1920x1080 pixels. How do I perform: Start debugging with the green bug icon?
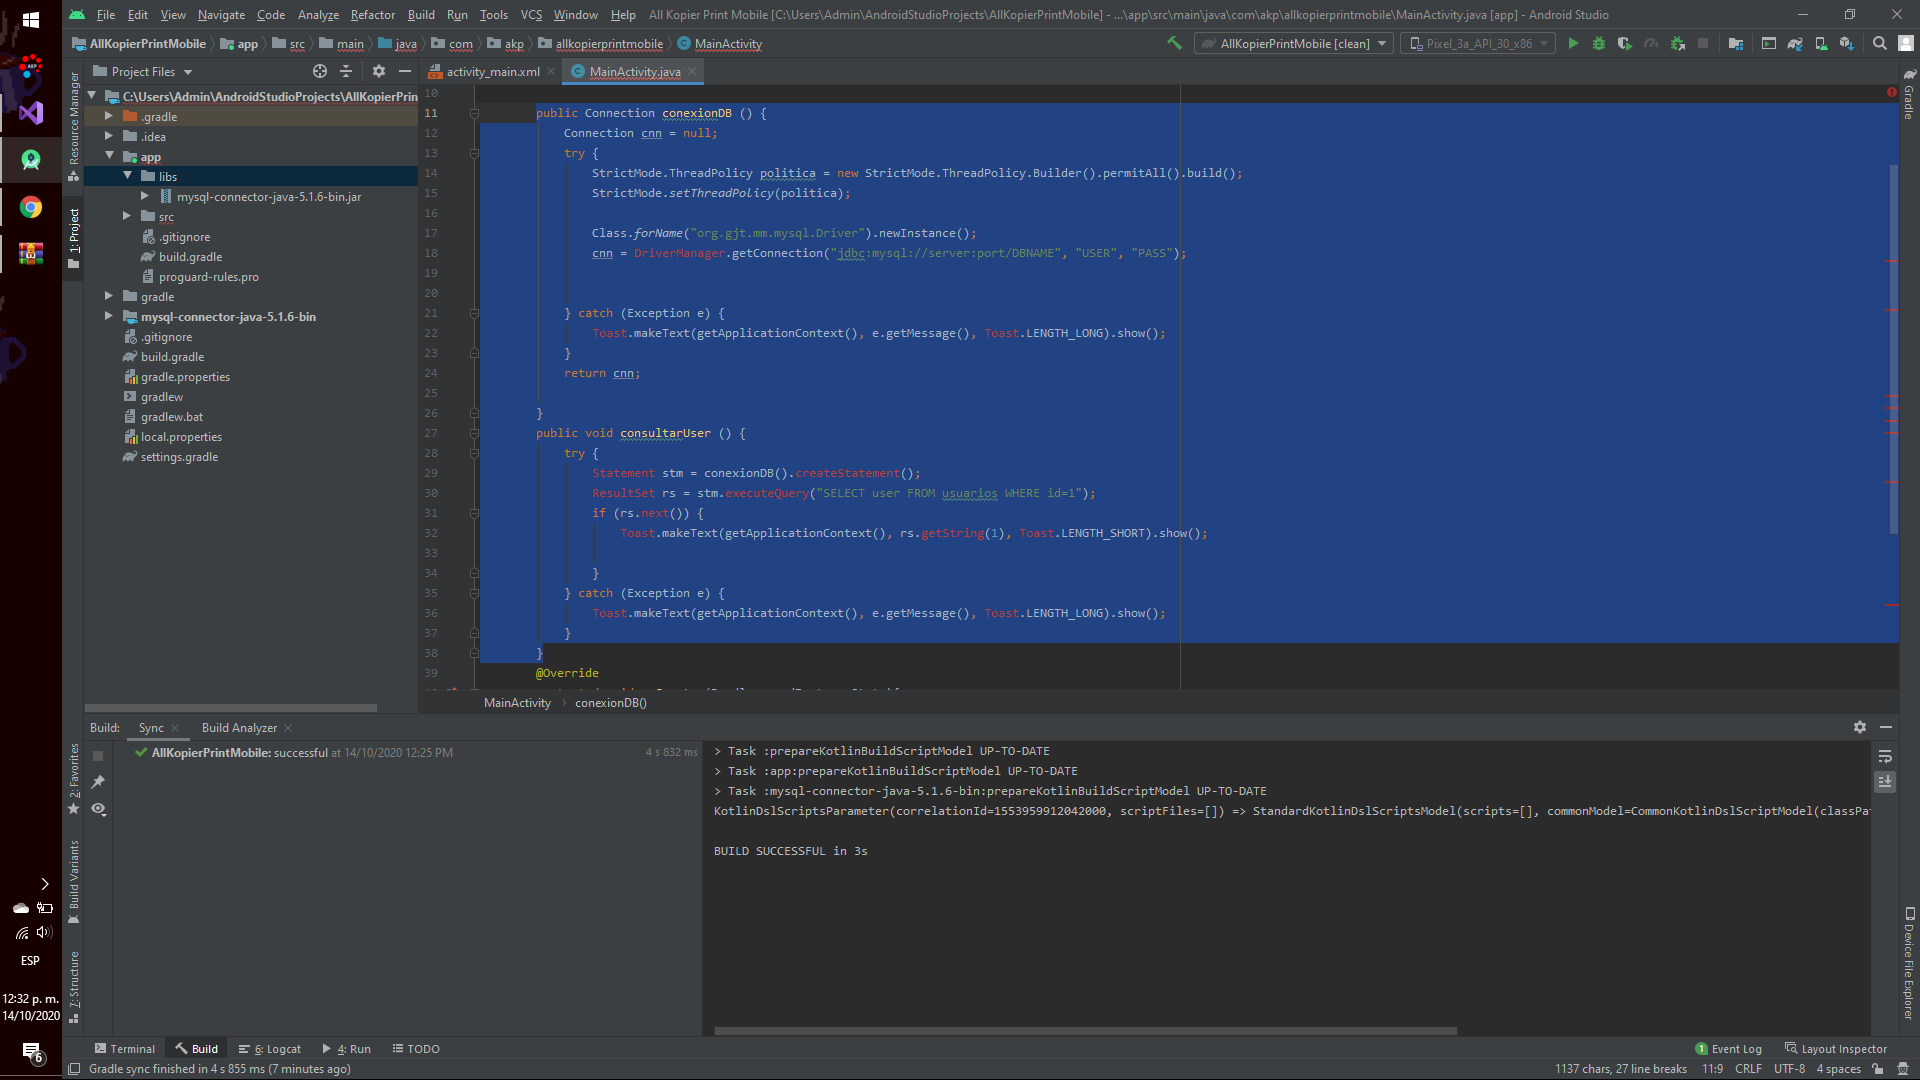click(1599, 43)
